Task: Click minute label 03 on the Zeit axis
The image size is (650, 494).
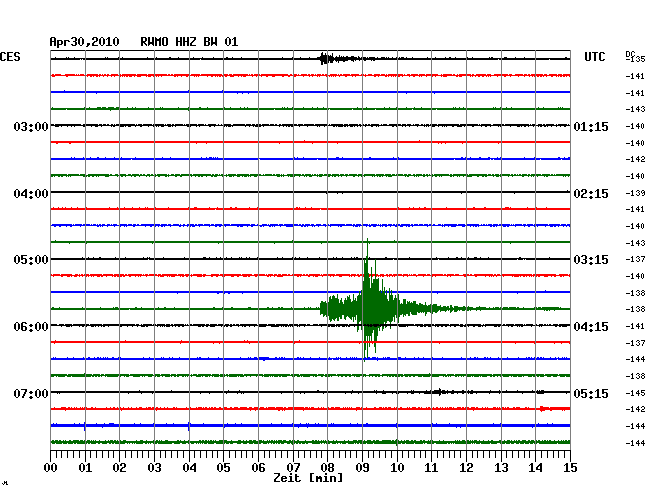Action: tap(154, 468)
